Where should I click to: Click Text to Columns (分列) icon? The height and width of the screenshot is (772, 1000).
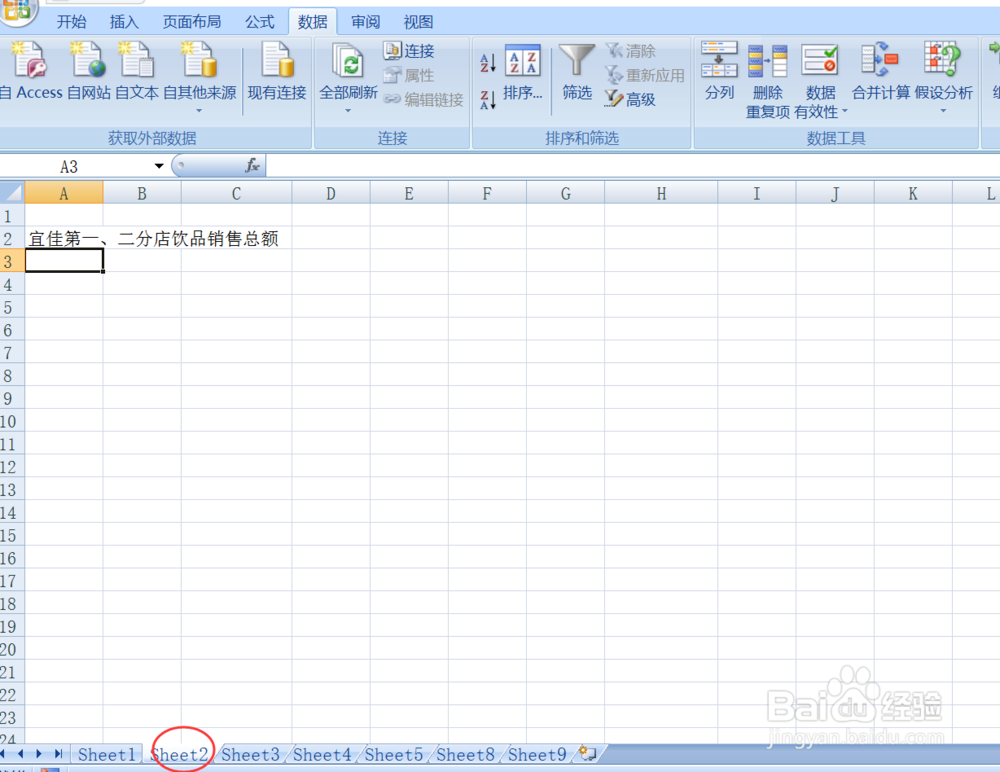(719, 71)
